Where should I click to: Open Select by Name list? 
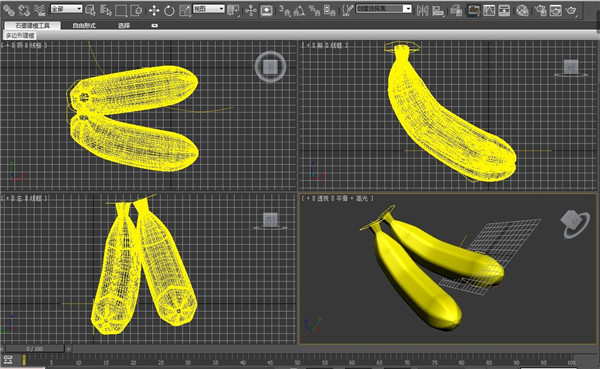(106, 10)
